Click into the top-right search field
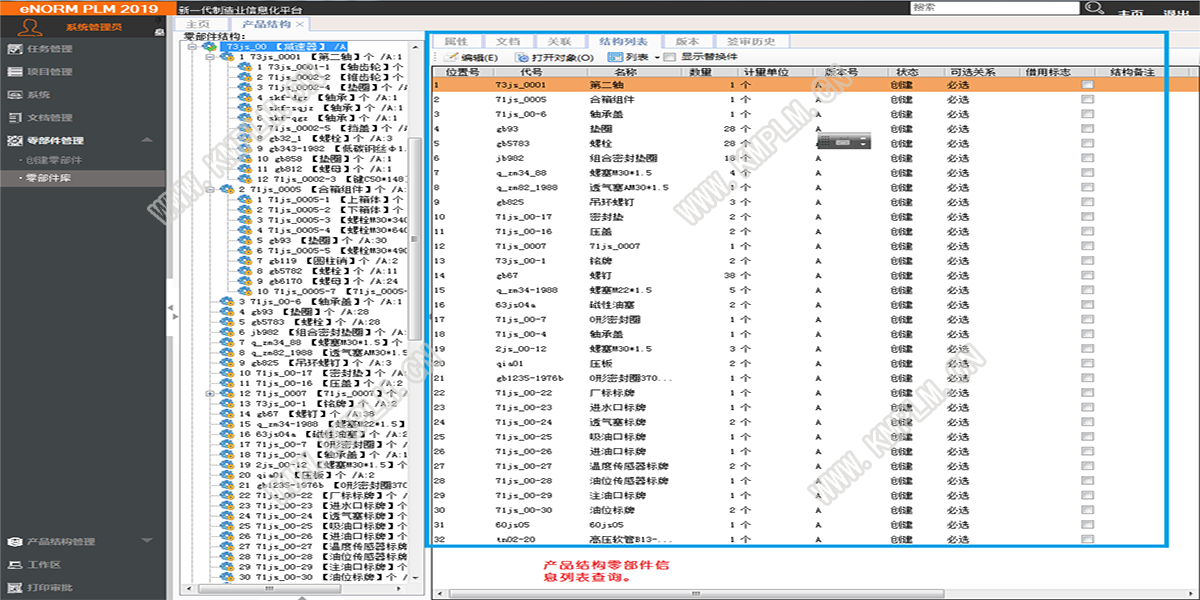The width and height of the screenshot is (1200, 600). (995, 7)
